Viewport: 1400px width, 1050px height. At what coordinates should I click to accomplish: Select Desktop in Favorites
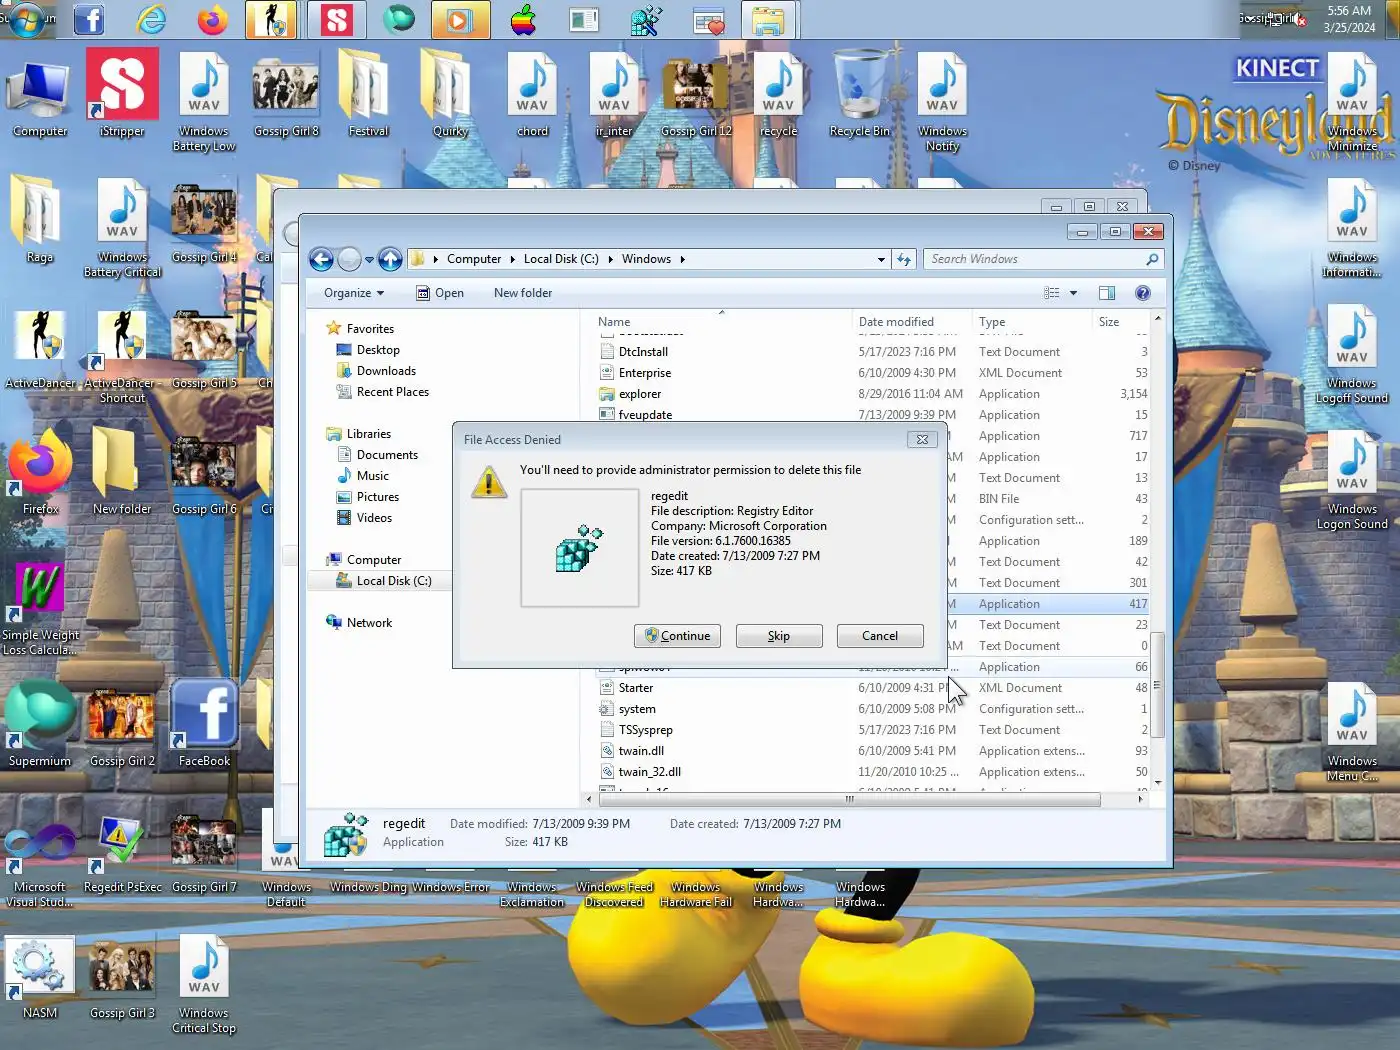378,350
